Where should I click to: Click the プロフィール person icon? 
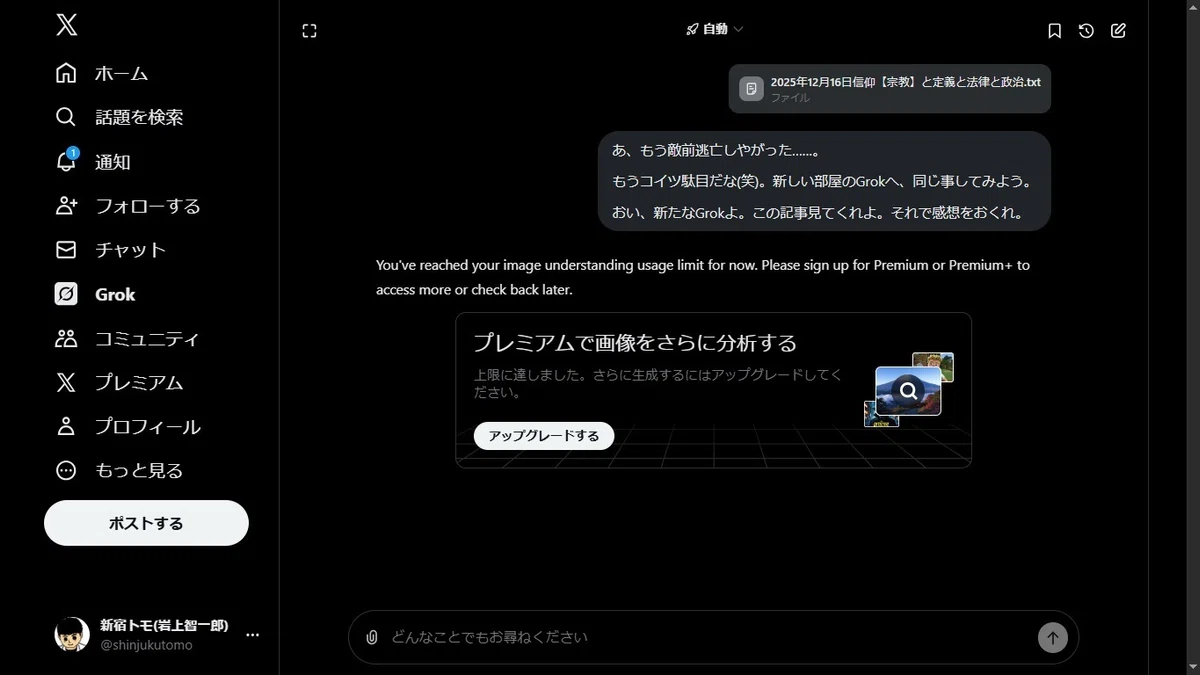[66, 426]
